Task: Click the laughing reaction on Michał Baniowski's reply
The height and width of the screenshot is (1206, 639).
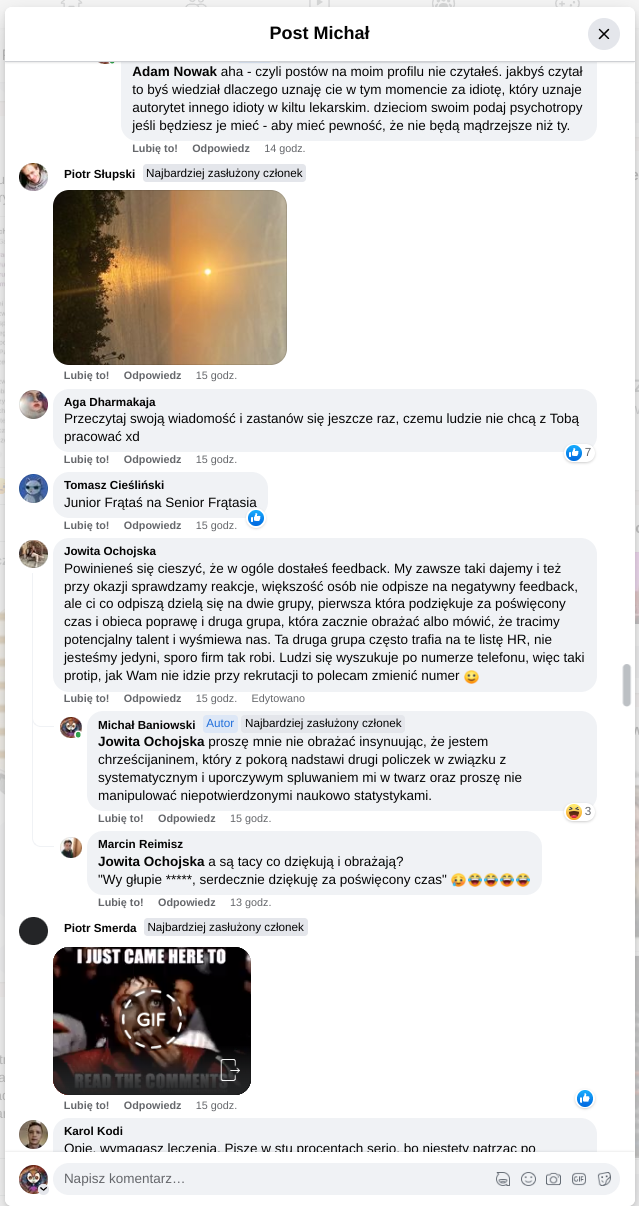Action: pos(574,811)
